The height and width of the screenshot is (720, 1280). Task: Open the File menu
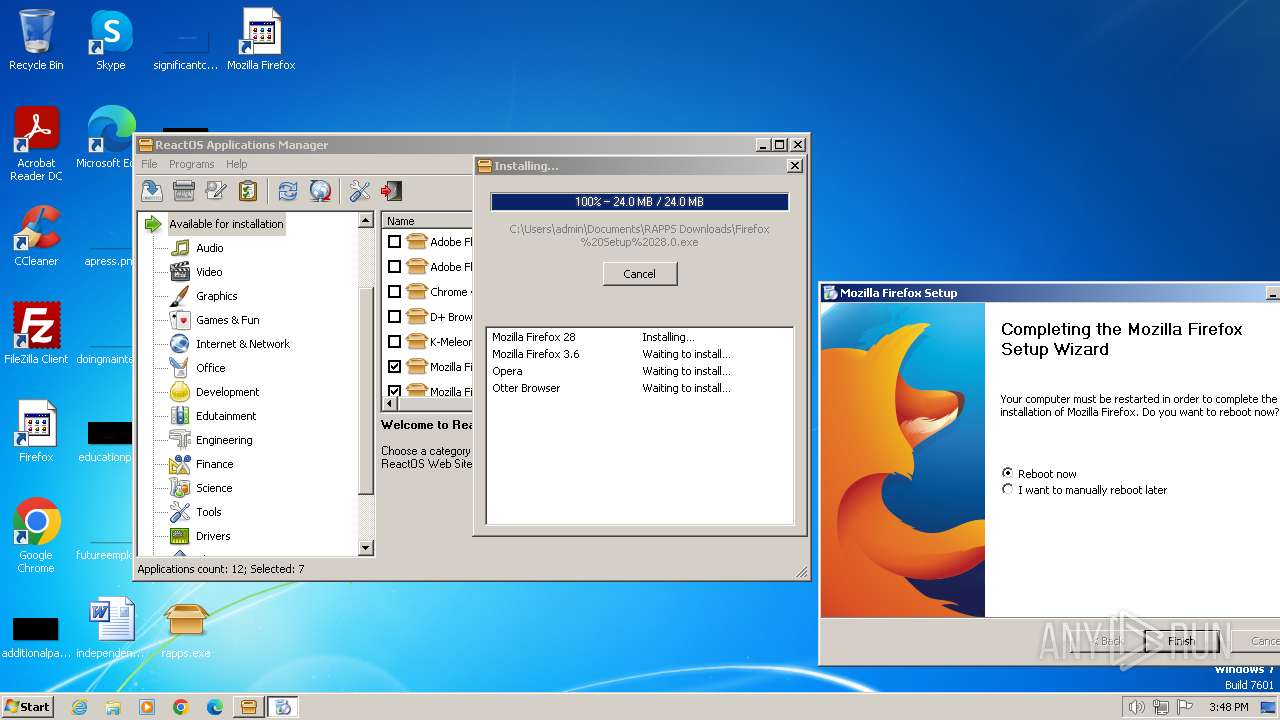pyautogui.click(x=149, y=164)
